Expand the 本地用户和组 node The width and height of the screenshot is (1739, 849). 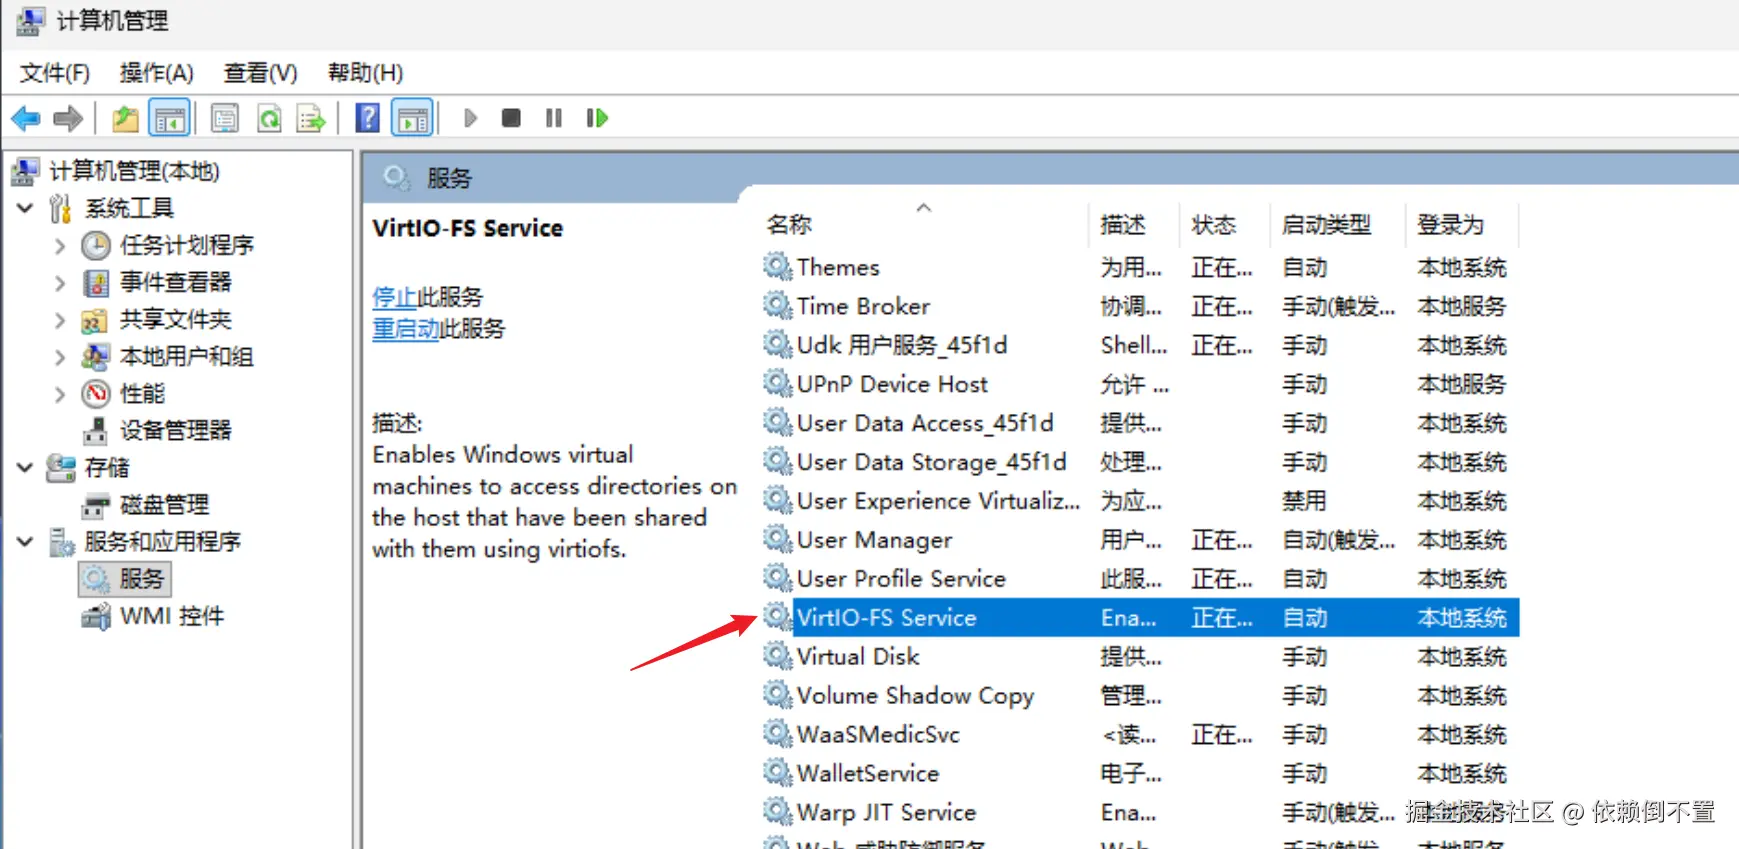pos(60,357)
